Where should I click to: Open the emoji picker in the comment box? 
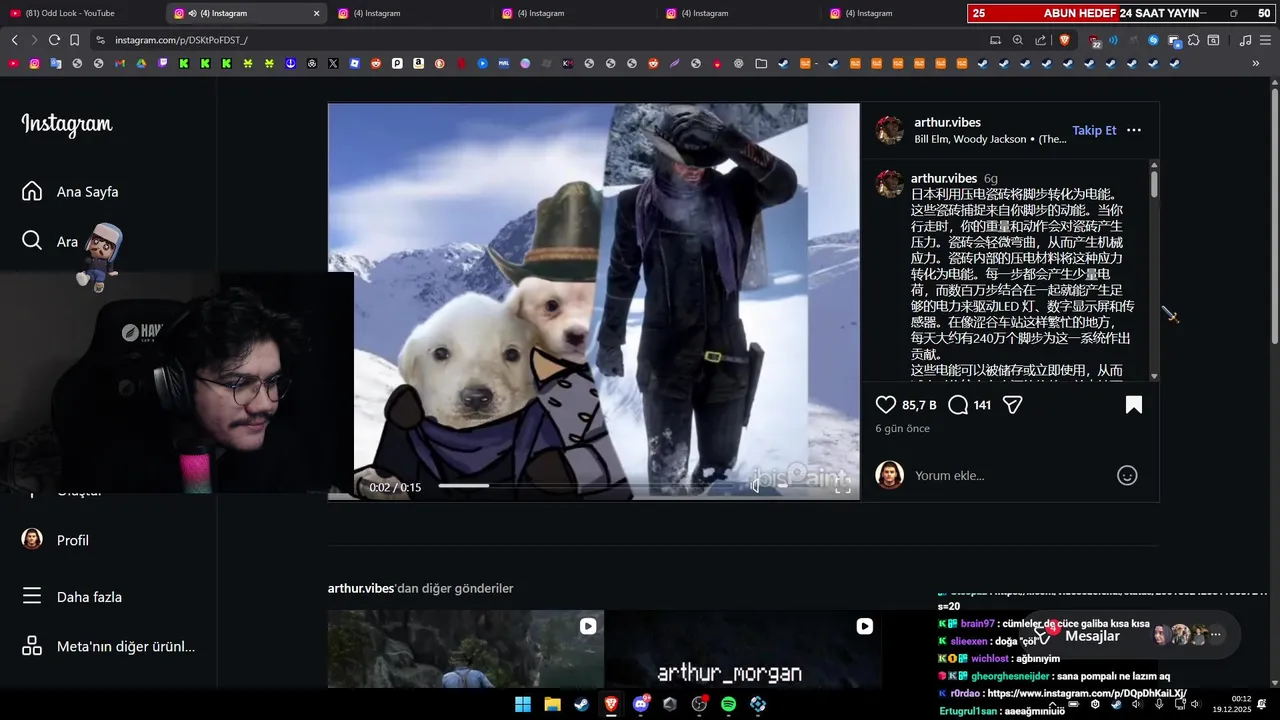click(1127, 476)
